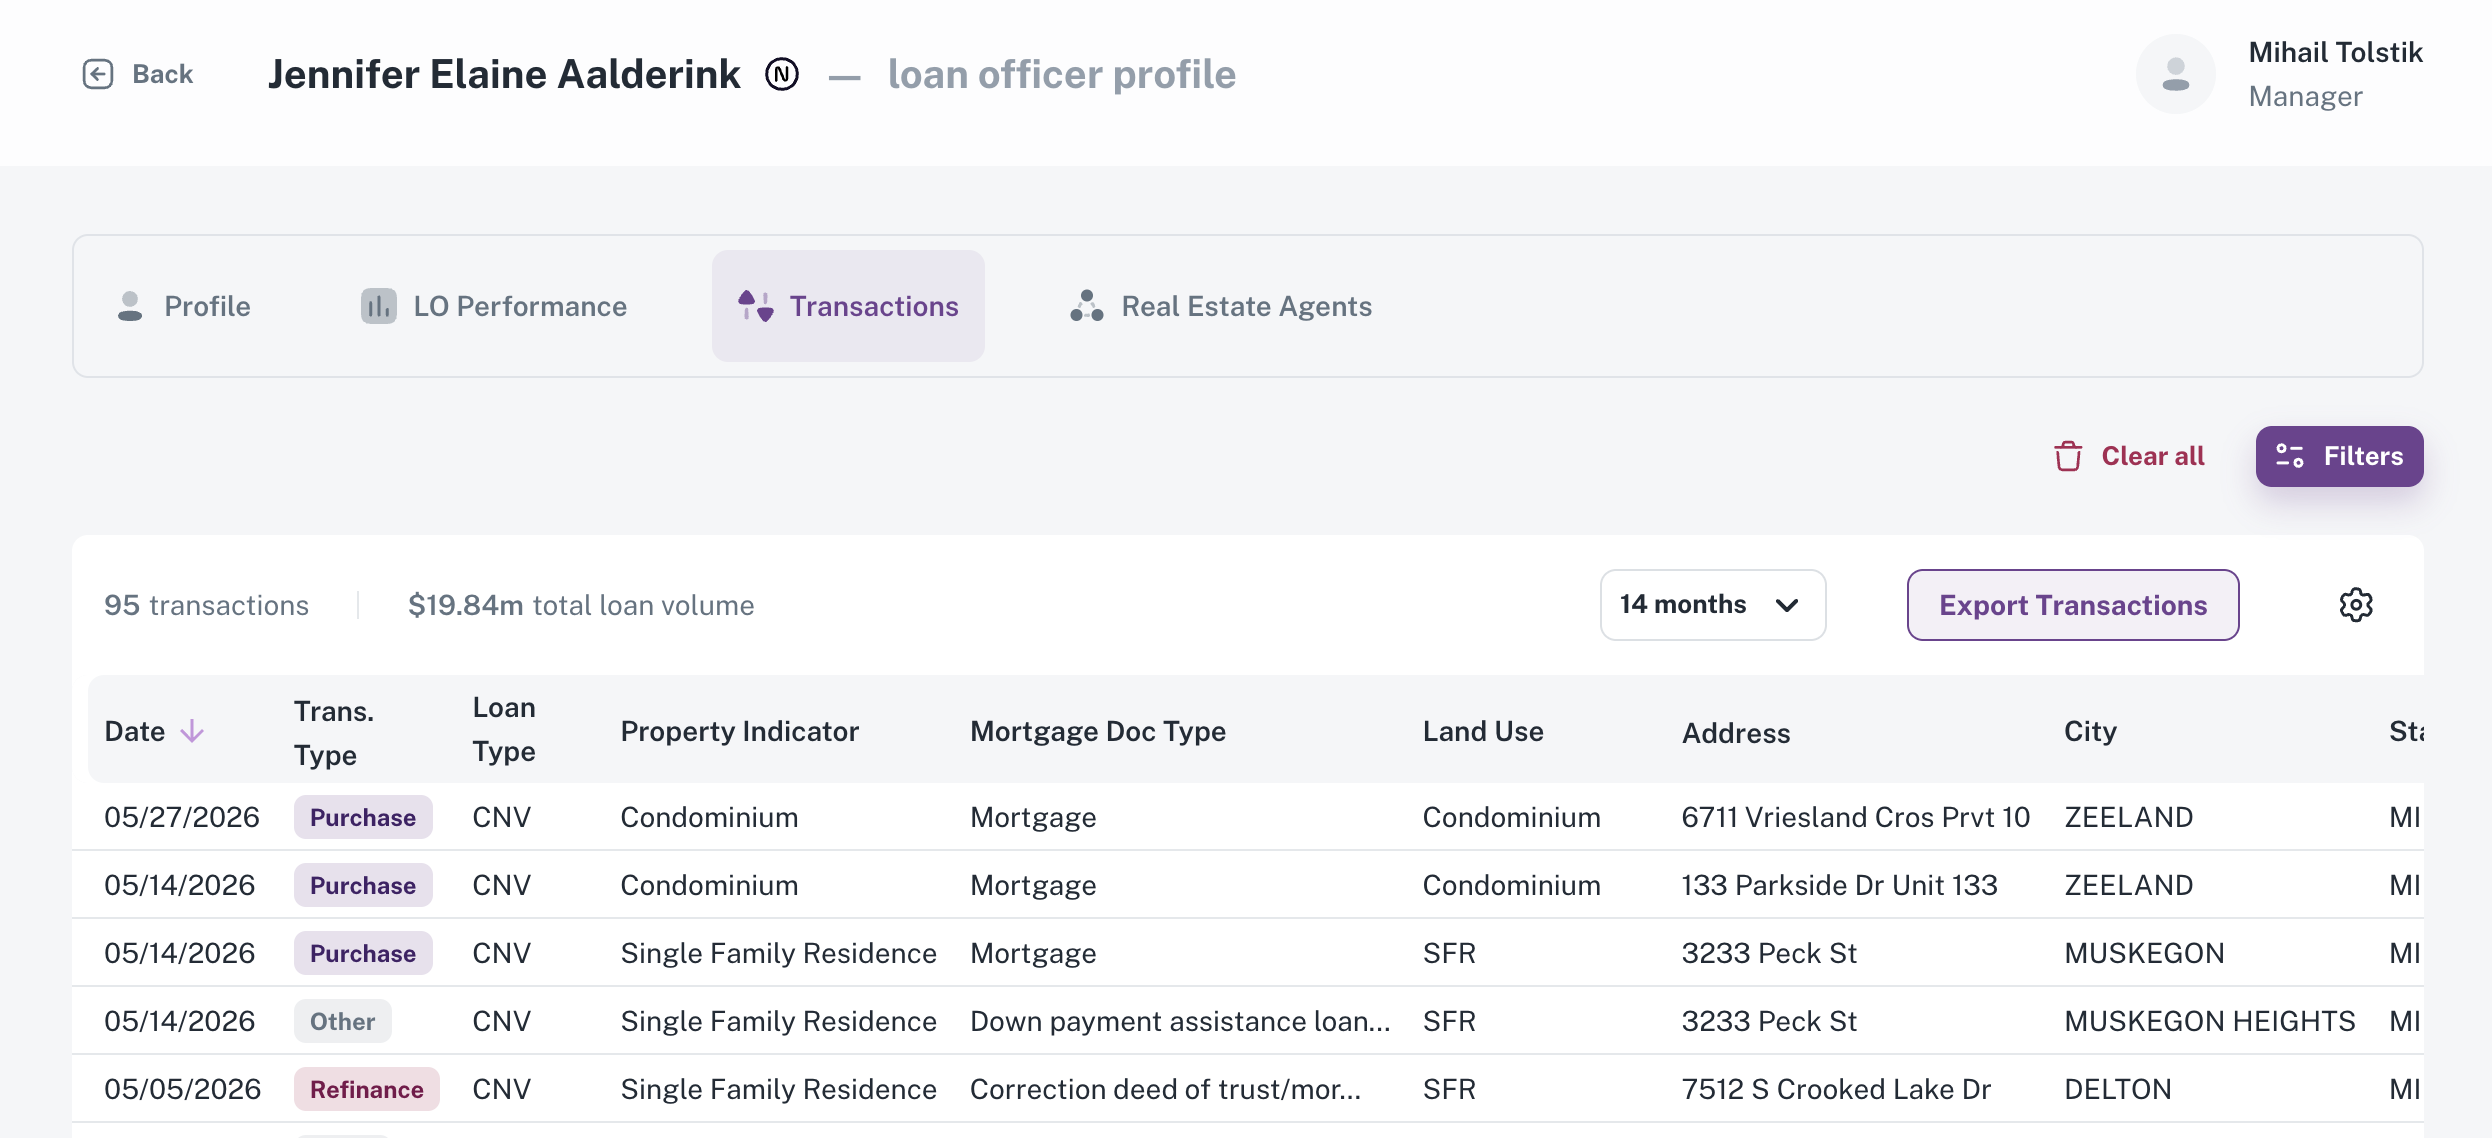Click address 6711 Vriesland Cros Prvt 10
The height and width of the screenshot is (1138, 2492).
tap(1856, 817)
